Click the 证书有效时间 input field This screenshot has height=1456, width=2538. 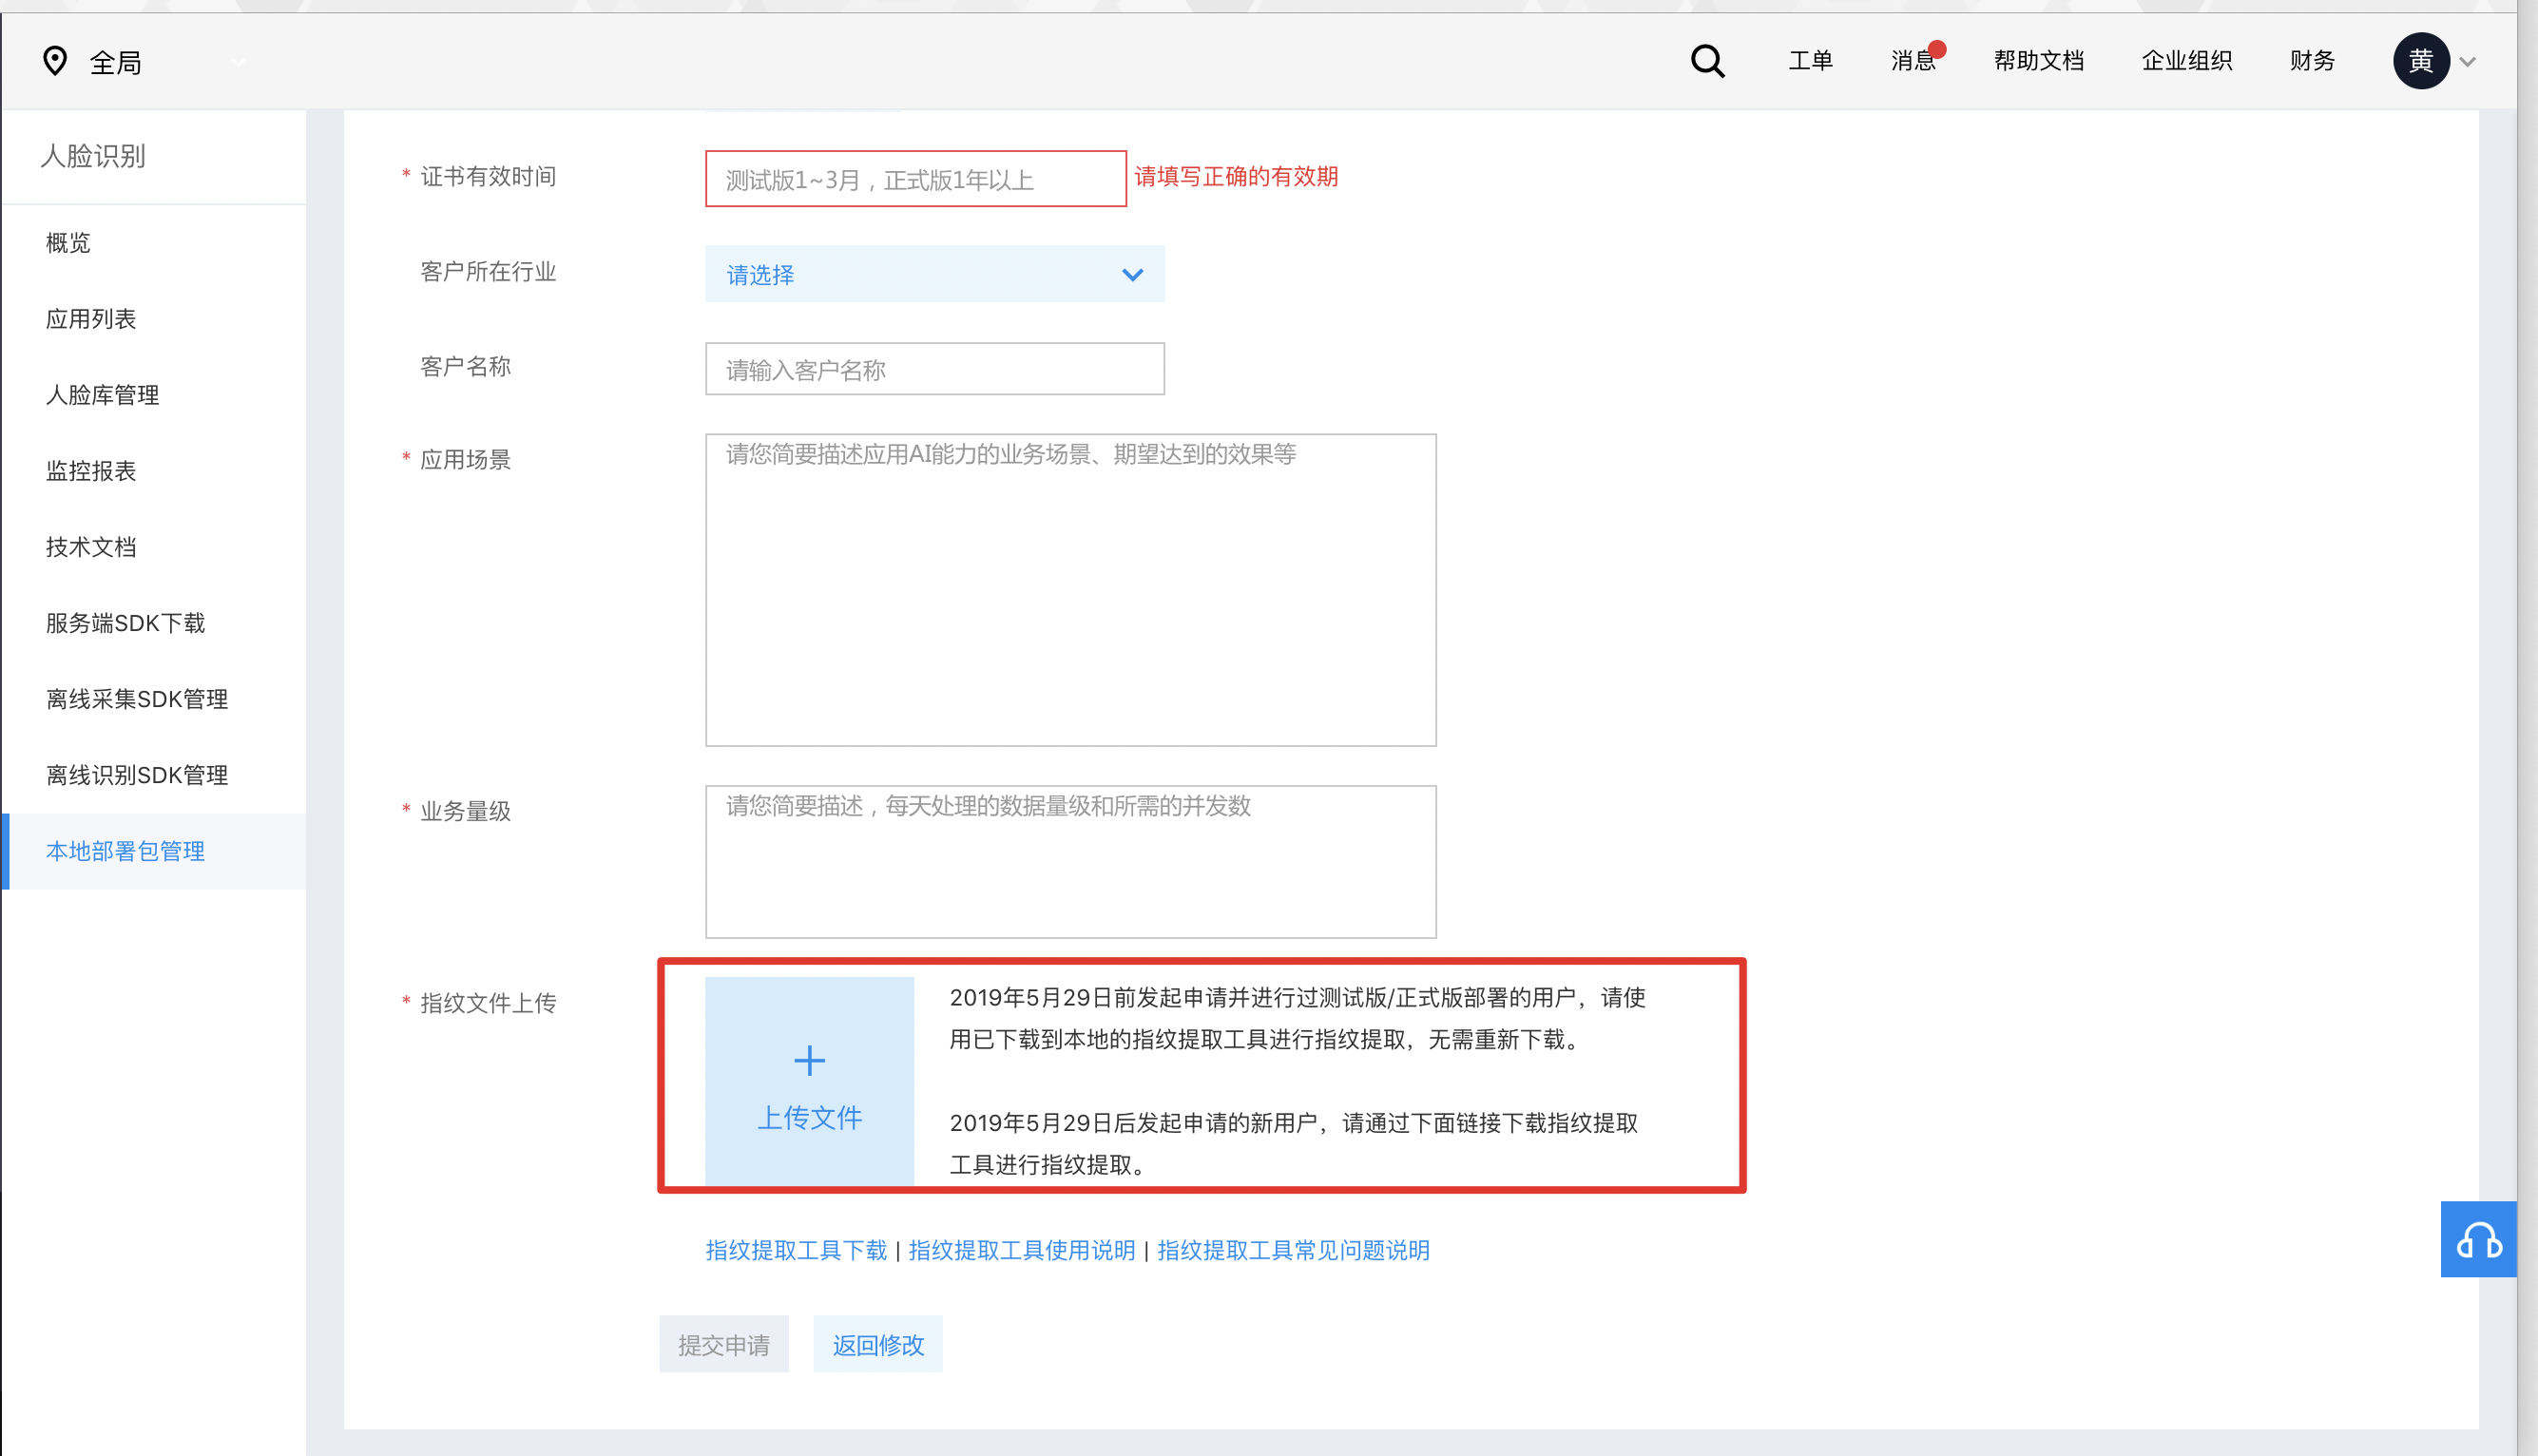915,179
